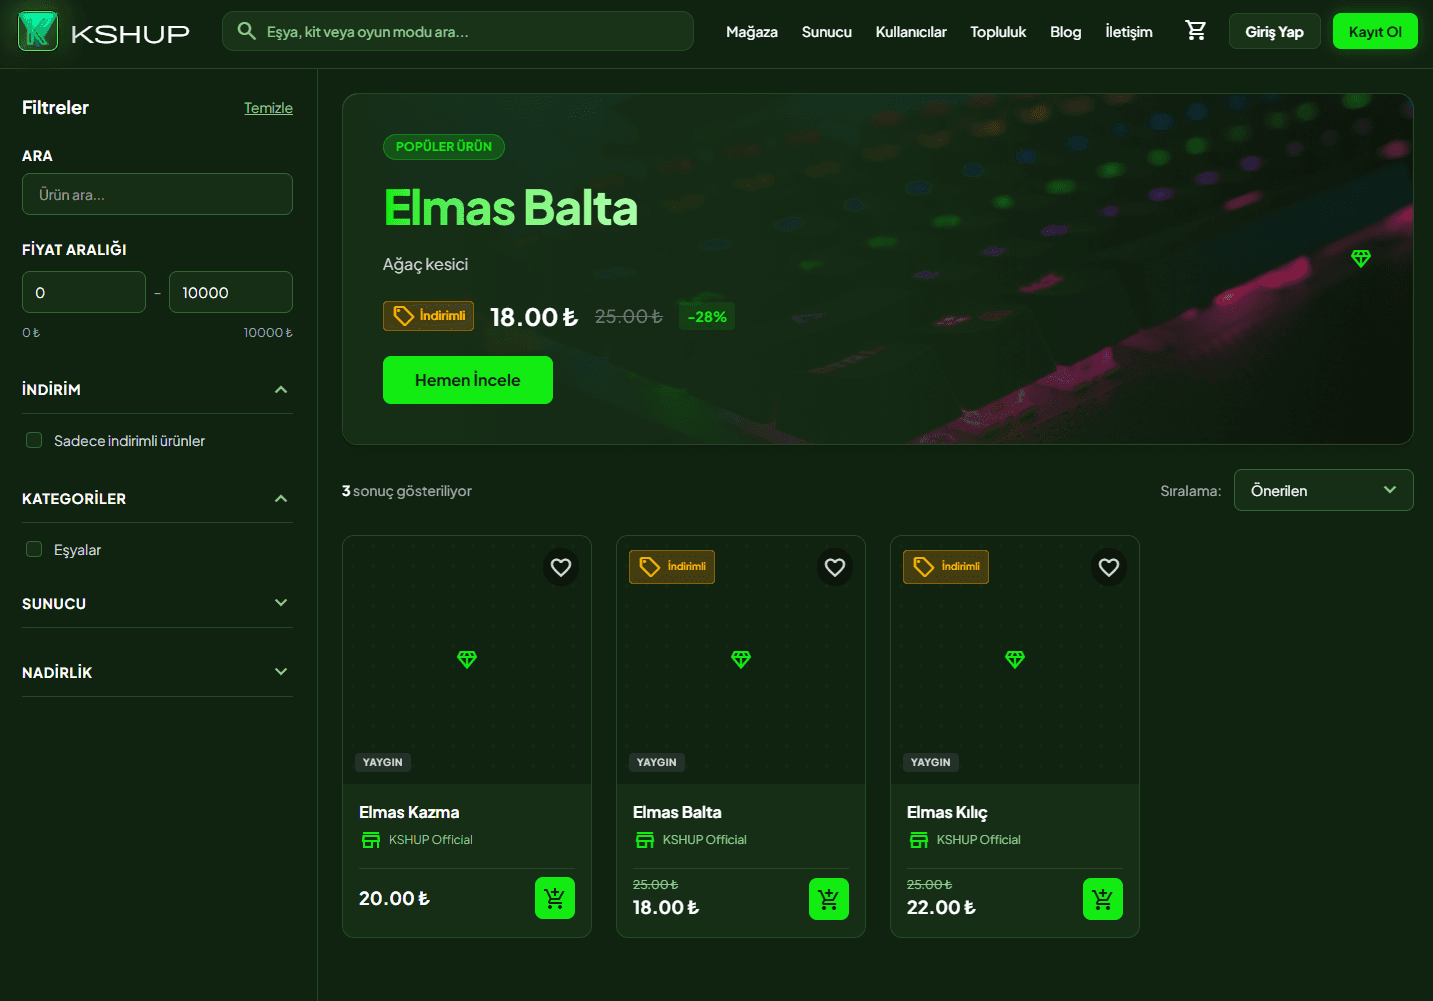1433x1001 pixels.
Task: Favorite Elmas Kazma with heart icon
Action: [x=561, y=567]
